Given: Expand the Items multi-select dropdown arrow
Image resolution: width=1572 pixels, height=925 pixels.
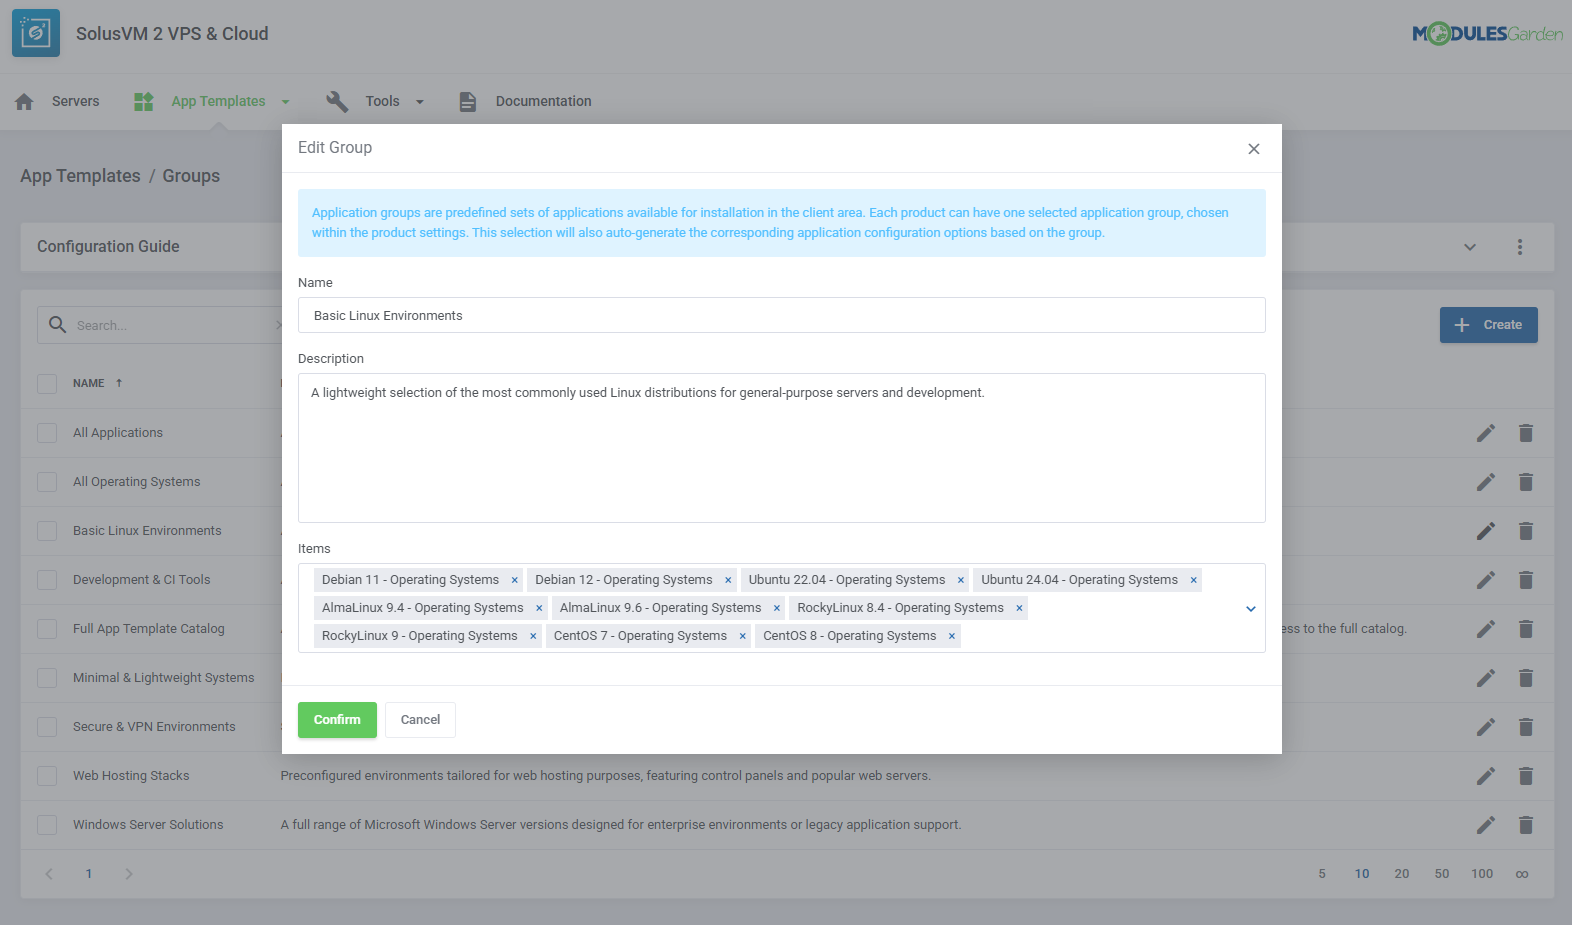Looking at the screenshot, I should coord(1250,609).
